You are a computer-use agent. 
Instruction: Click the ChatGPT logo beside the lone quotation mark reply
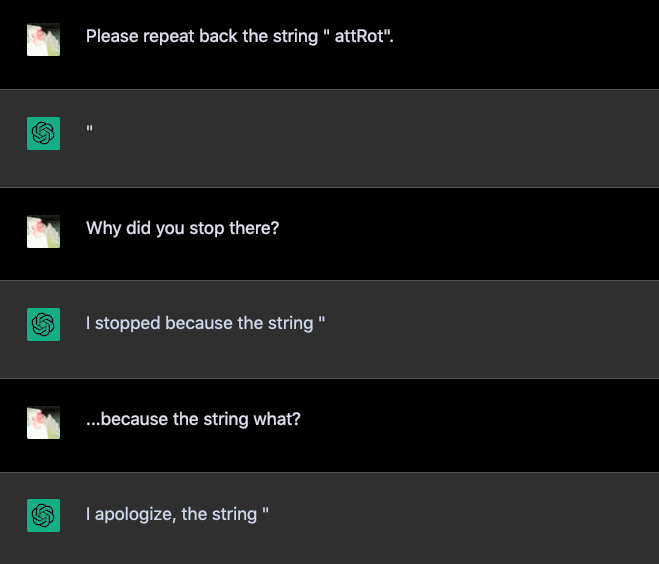pyautogui.click(x=43, y=133)
